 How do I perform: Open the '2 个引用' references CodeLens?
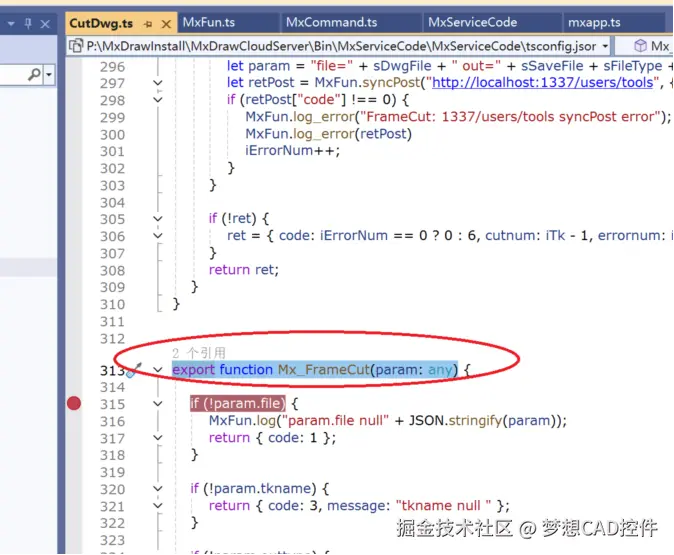pyautogui.click(x=199, y=353)
